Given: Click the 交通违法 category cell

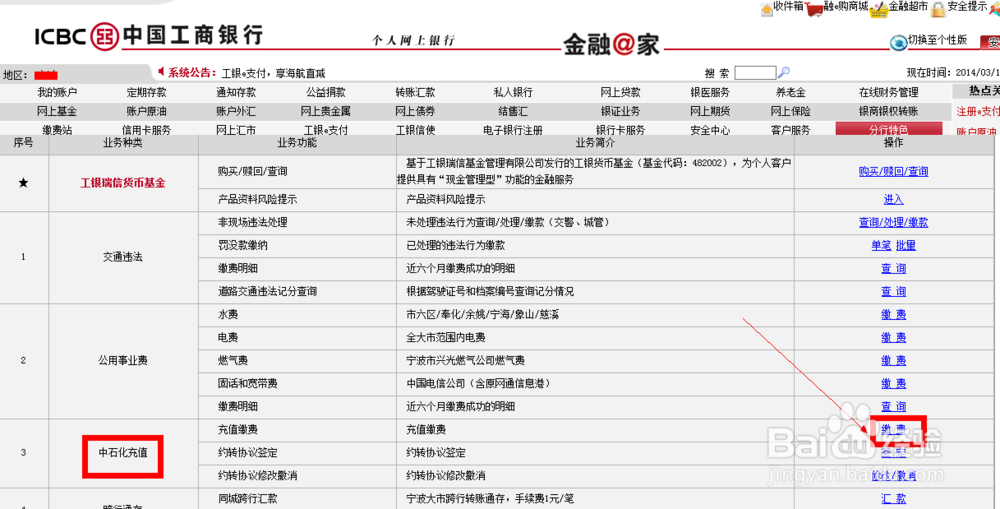Looking at the screenshot, I should coord(123,257).
